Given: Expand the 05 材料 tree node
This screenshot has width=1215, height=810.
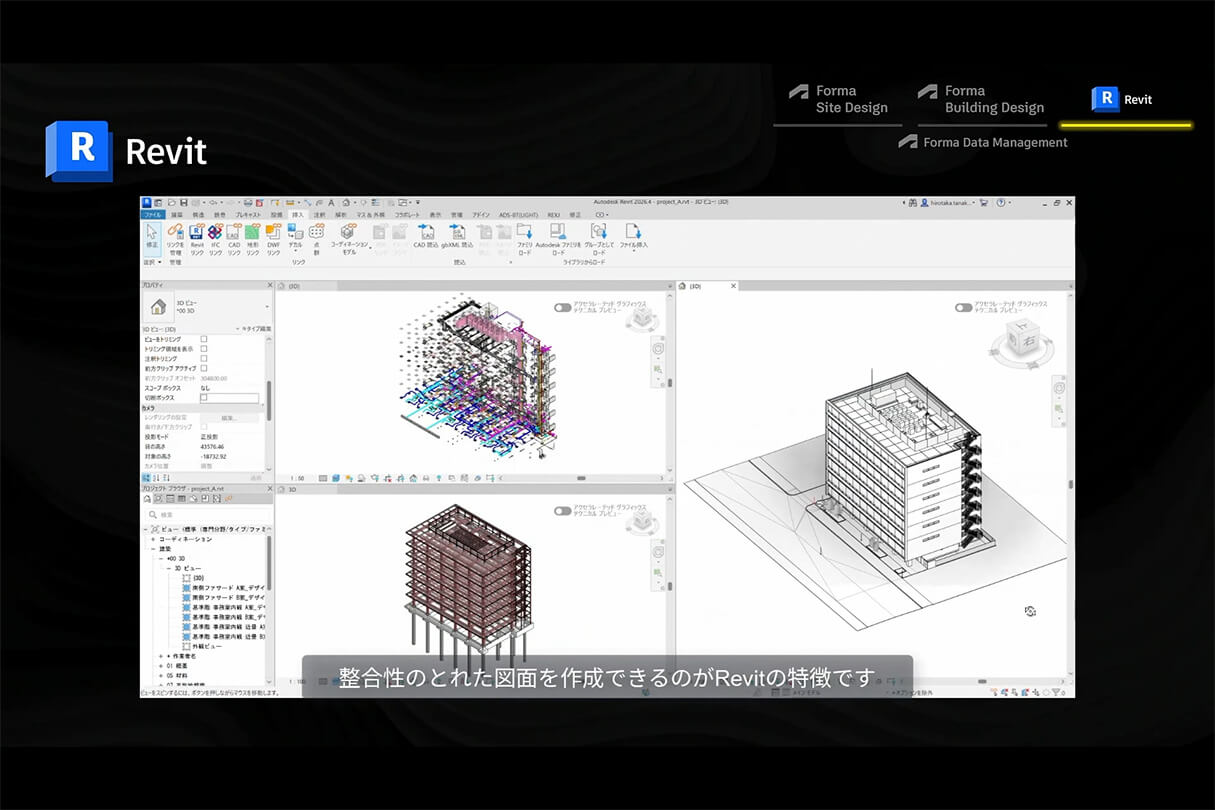Looking at the screenshot, I should [x=160, y=676].
